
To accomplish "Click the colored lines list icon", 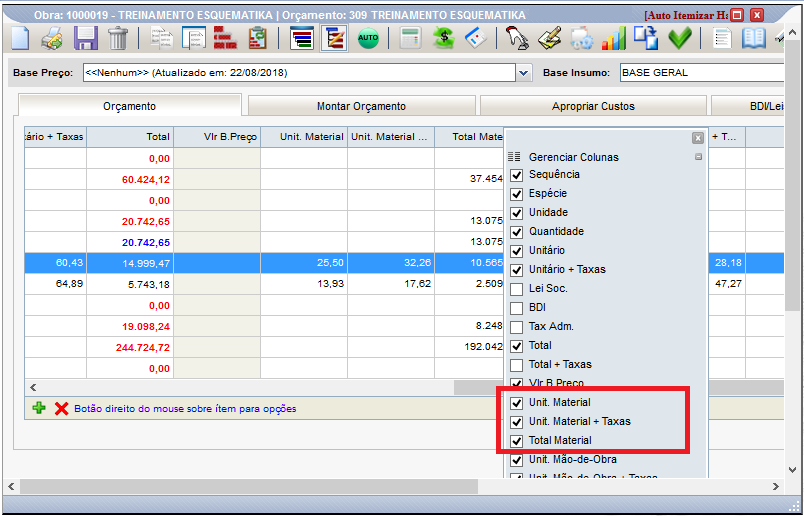I will [302, 38].
